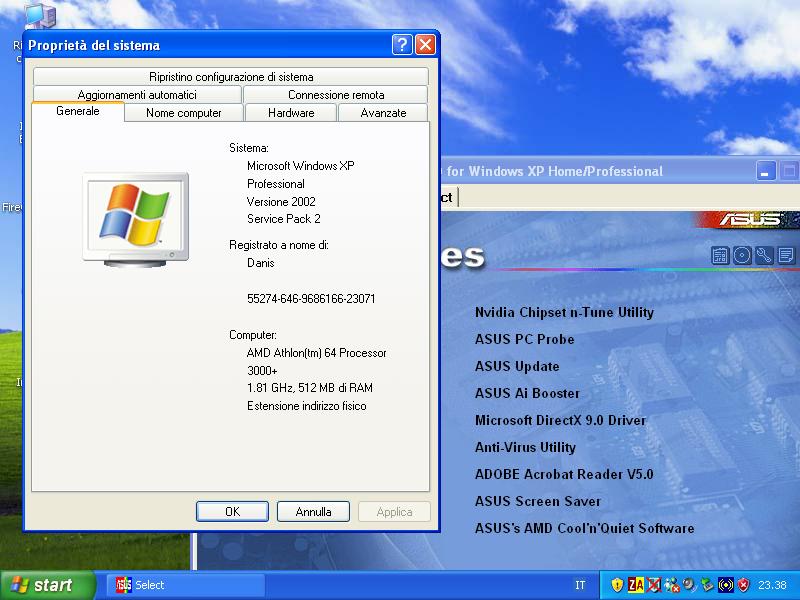
Task: Click the Versione 2002 text
Action: 281,202
